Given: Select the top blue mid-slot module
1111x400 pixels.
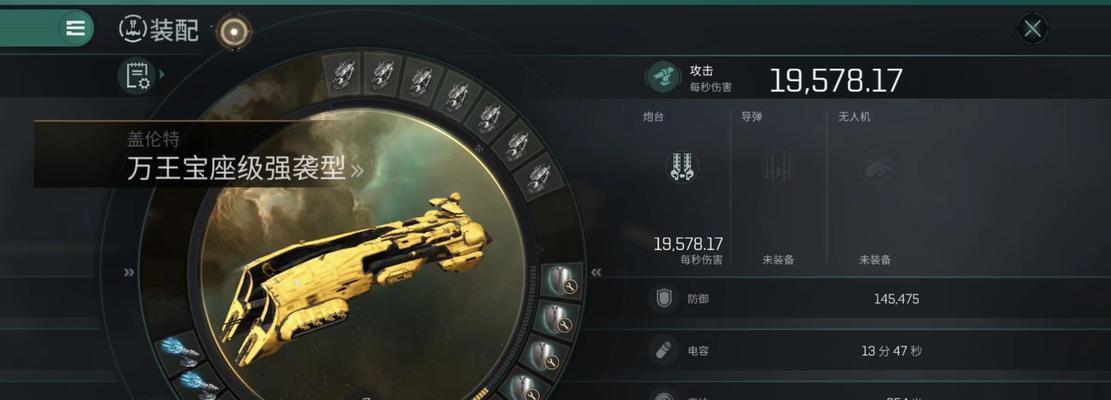Looking at the screenshot, I should [178, 351].
